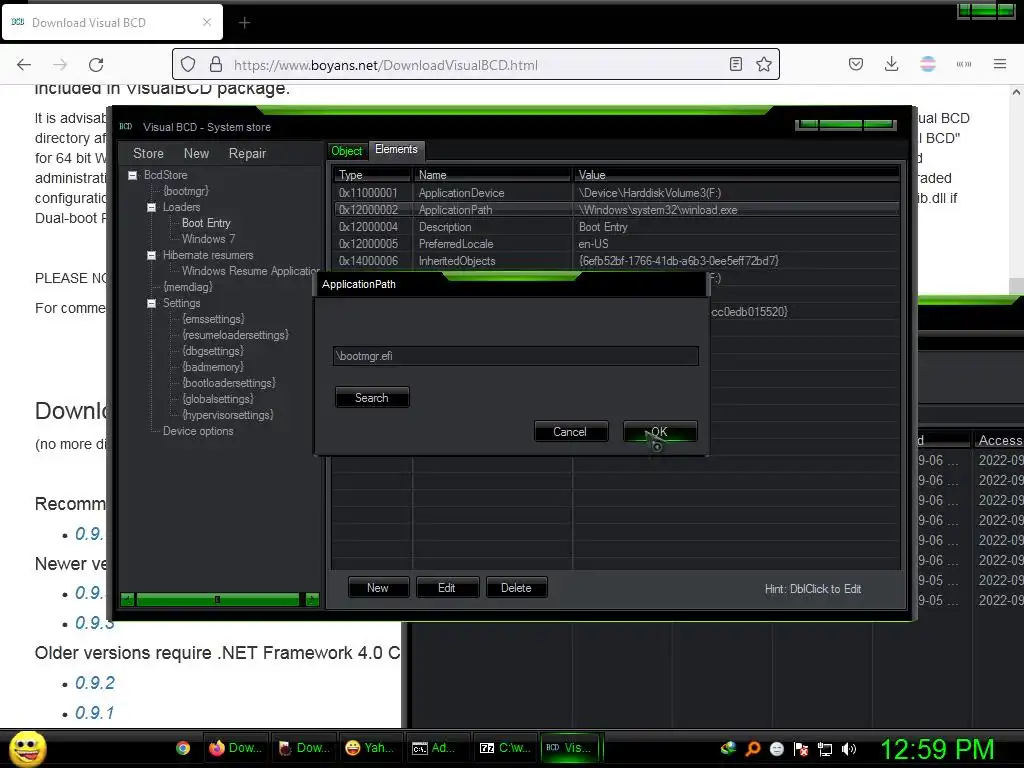Select {badmemory} tree item
1024x768 pixels.
point(213,367)
